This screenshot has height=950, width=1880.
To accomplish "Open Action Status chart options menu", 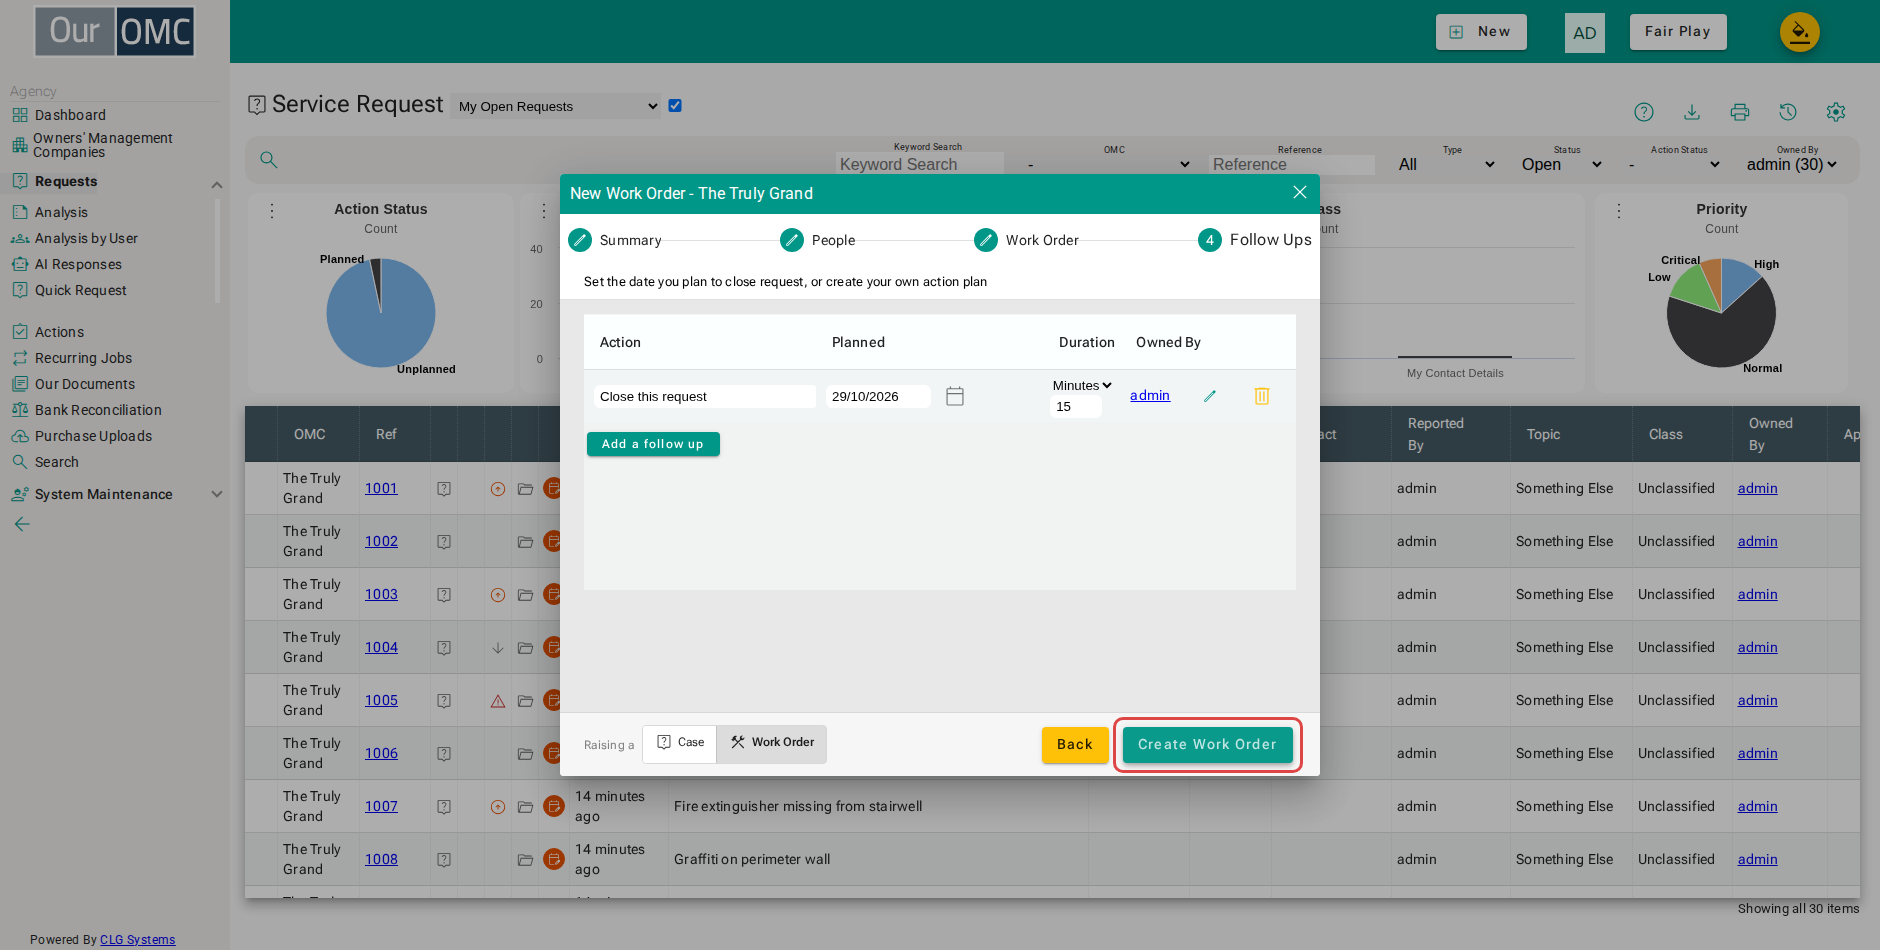I will pos(272,211).
